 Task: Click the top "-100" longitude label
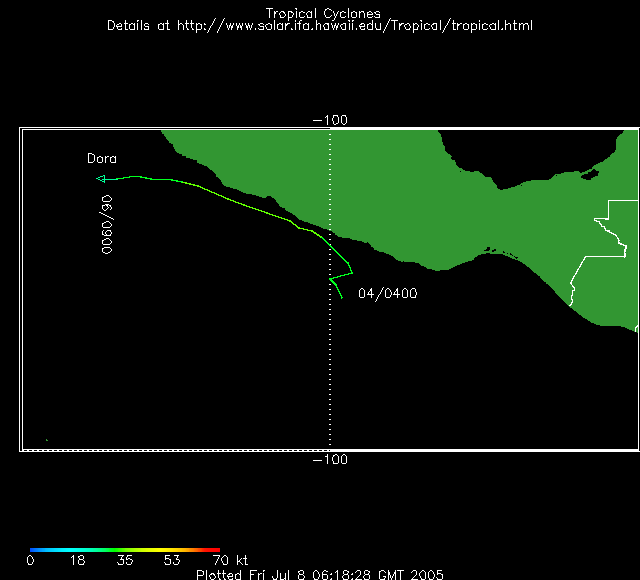330,120
